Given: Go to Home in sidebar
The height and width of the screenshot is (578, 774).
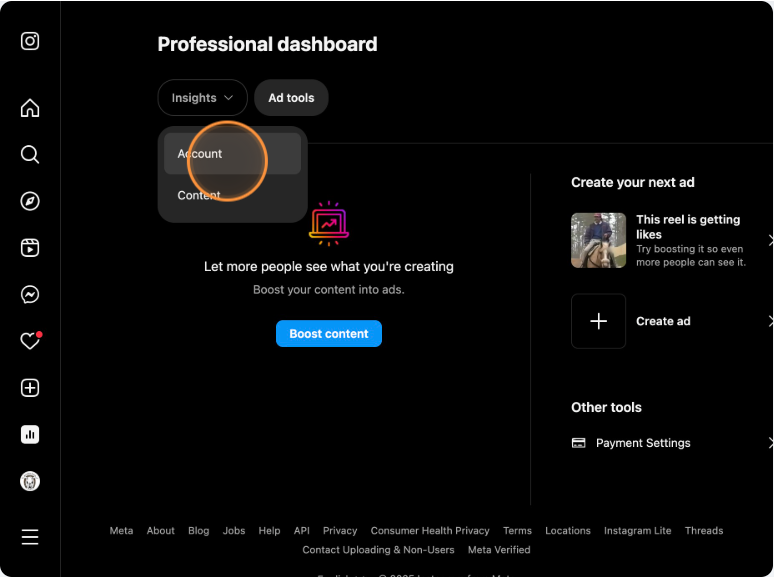Looking at the screenshot, I should point(30,108).
